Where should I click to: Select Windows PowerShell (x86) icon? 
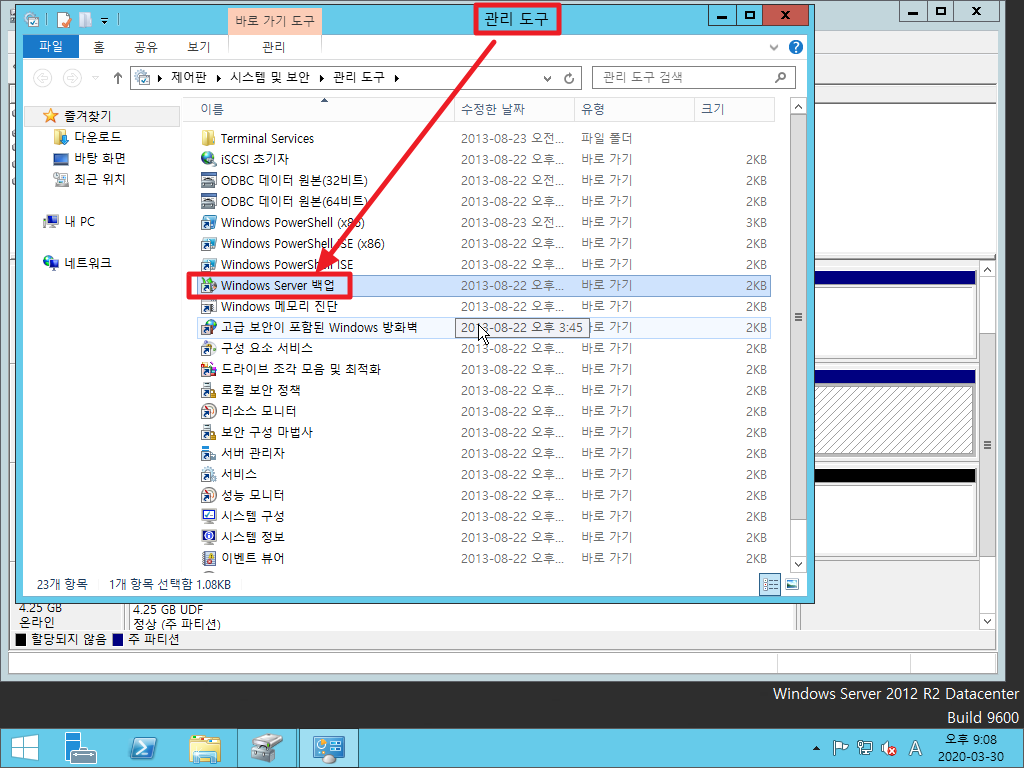(x=208, y=222)
